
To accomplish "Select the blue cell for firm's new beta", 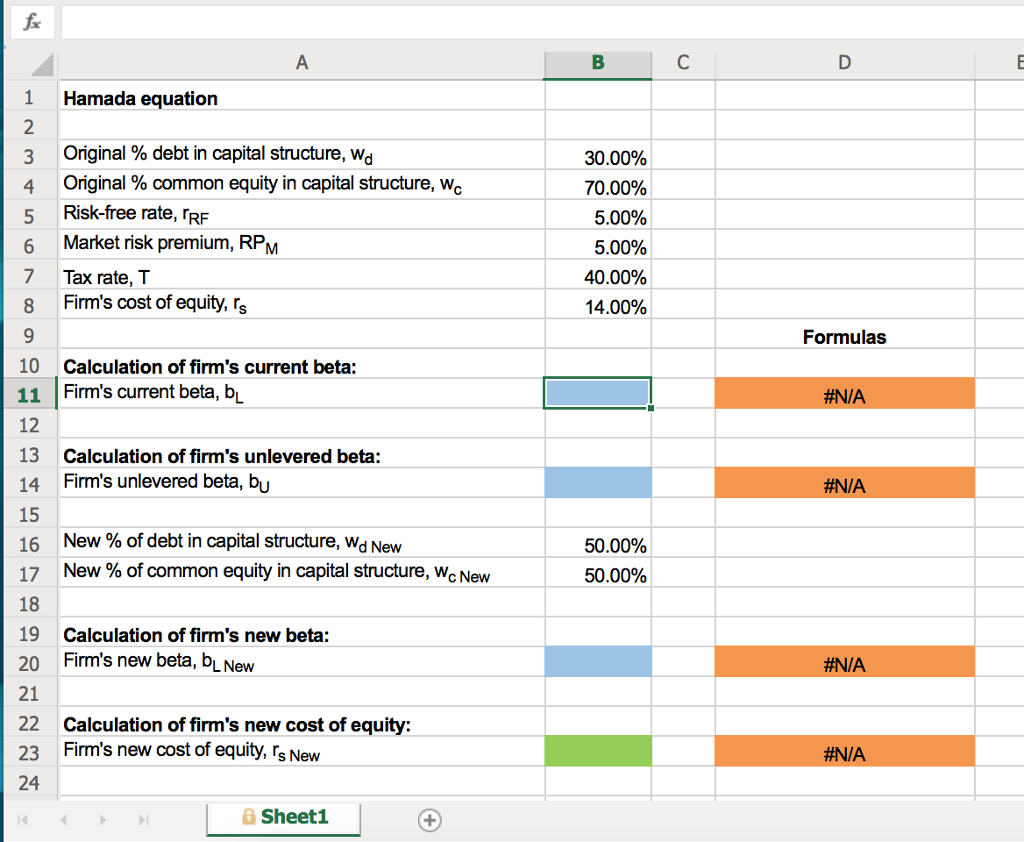I will pos(598,662).
